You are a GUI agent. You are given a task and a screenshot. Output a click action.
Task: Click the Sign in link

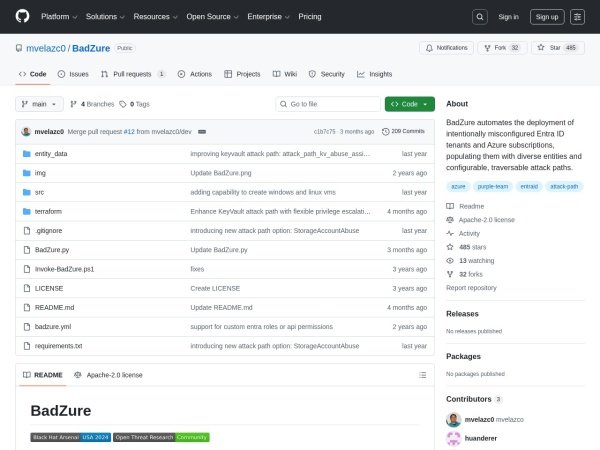pyautogui.click(x=509, y=17)
